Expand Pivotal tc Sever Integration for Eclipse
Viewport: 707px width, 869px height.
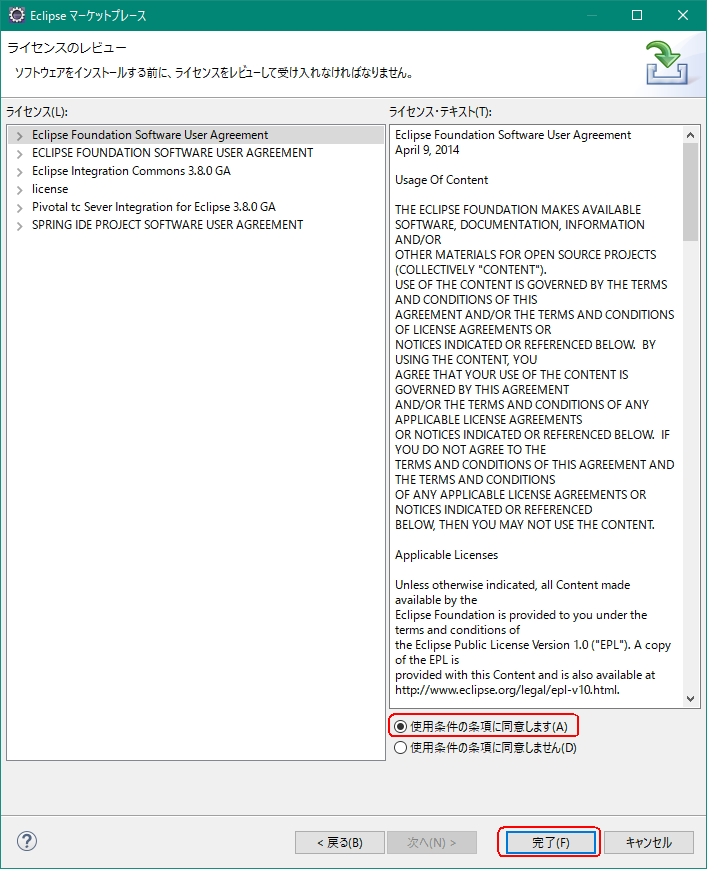[x=19, y=208]
